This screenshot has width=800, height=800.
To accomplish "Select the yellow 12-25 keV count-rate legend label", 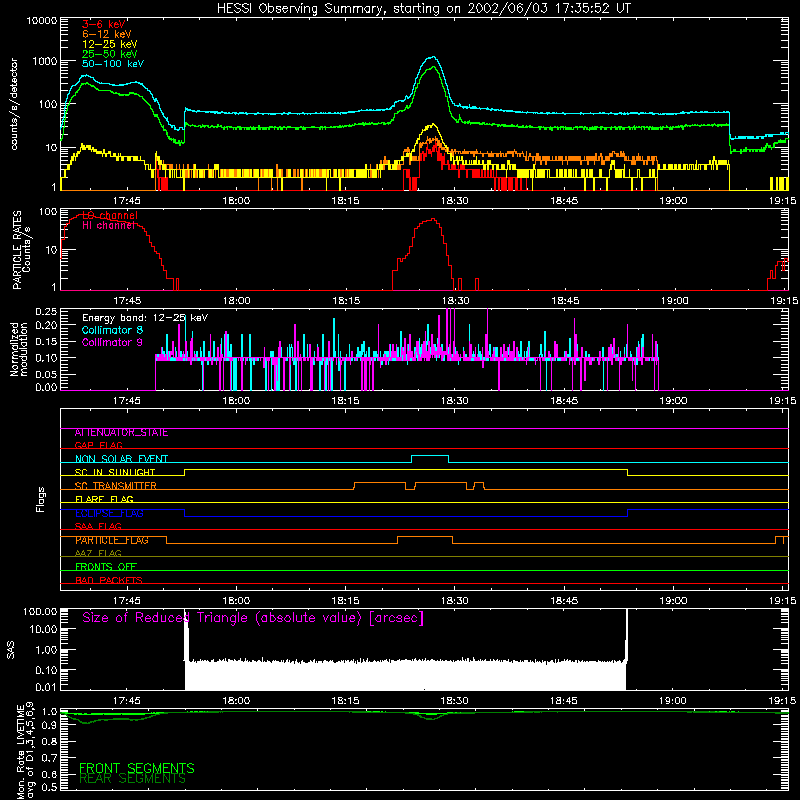I will click(110, 44).
